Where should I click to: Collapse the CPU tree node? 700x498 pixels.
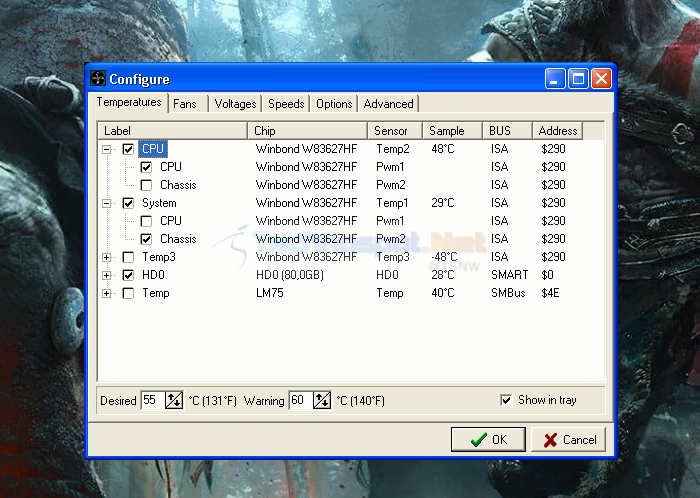pos(106,149)
